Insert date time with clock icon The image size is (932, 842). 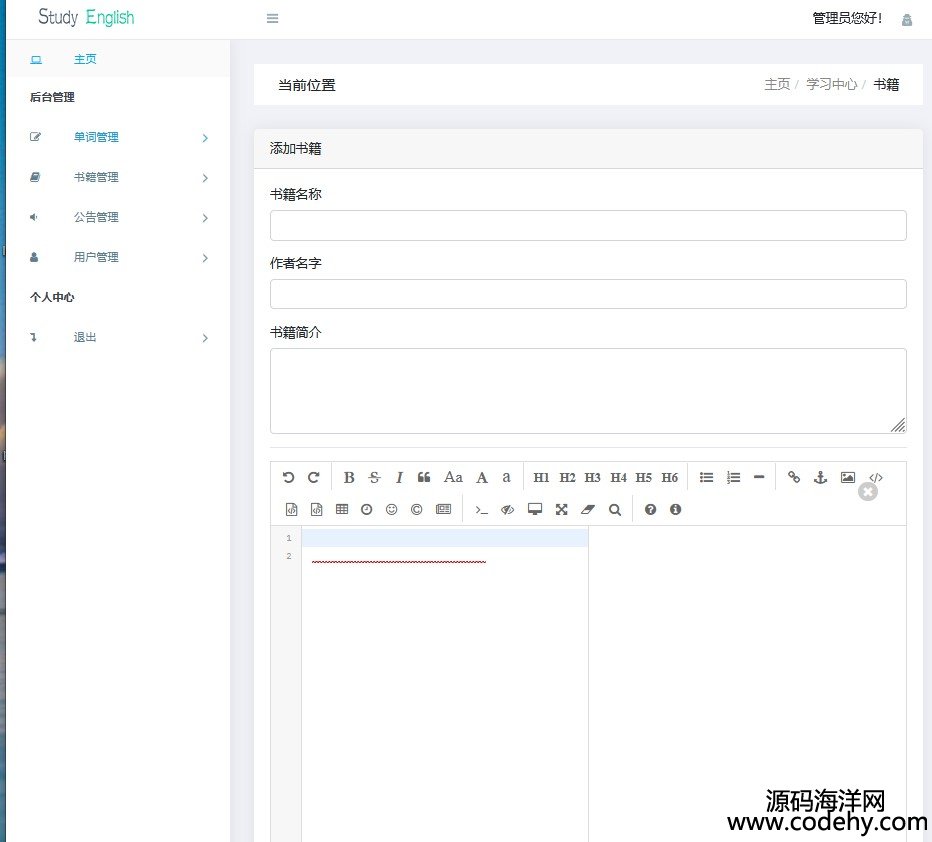pyautogui.click(x=367, y=509)
